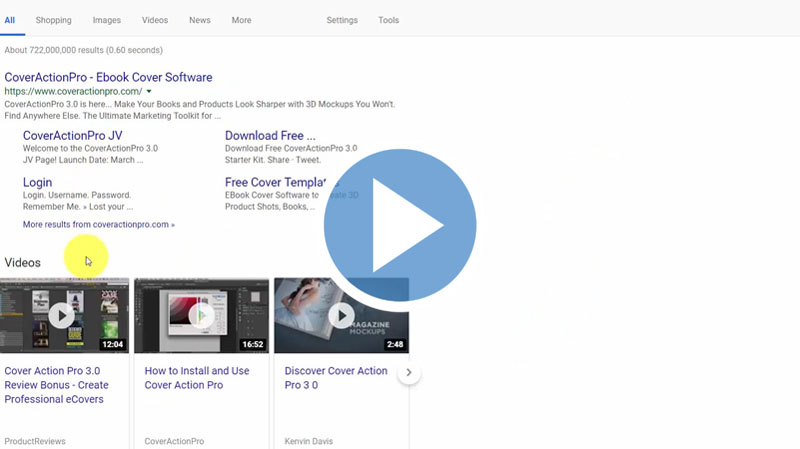Open the Login sitelink
The height and width of the screenshot is (449, 800).
click(x=37, y=183)
